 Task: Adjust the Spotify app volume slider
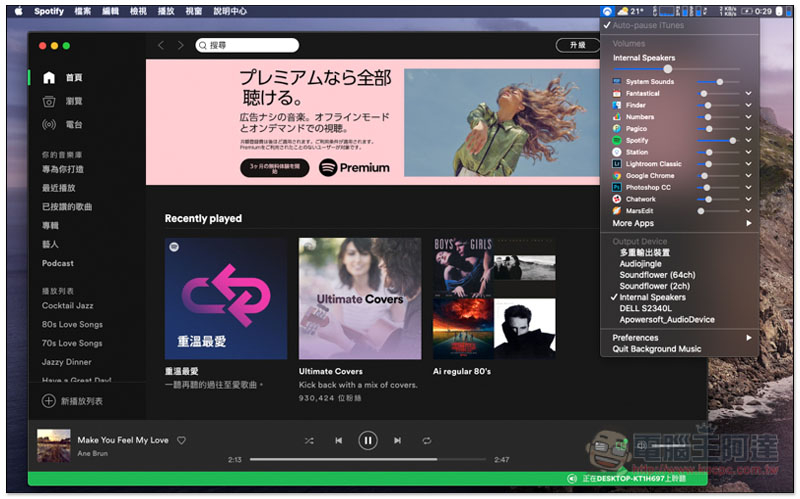tap(718, 140)
